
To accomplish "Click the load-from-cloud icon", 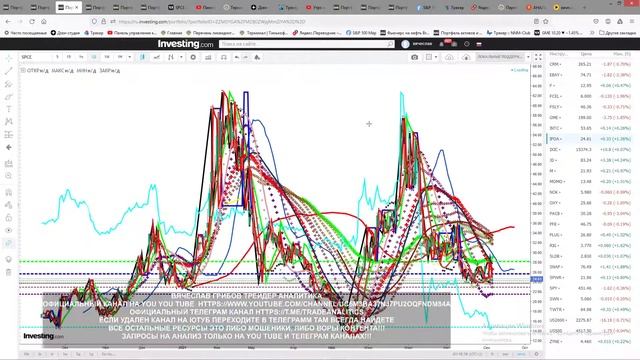I will 466,57.
